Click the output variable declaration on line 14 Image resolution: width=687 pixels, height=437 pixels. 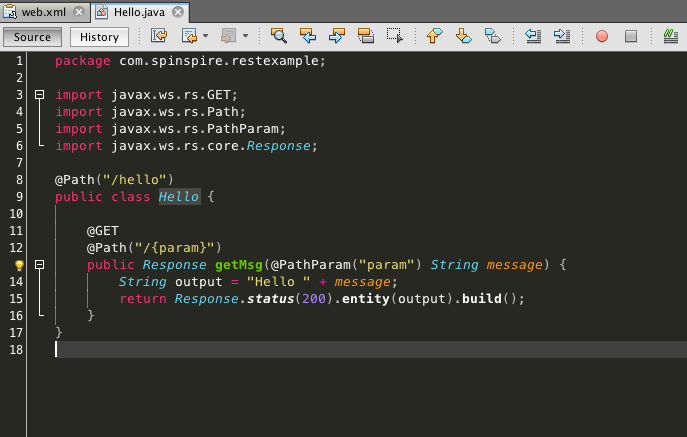point(198,282)
